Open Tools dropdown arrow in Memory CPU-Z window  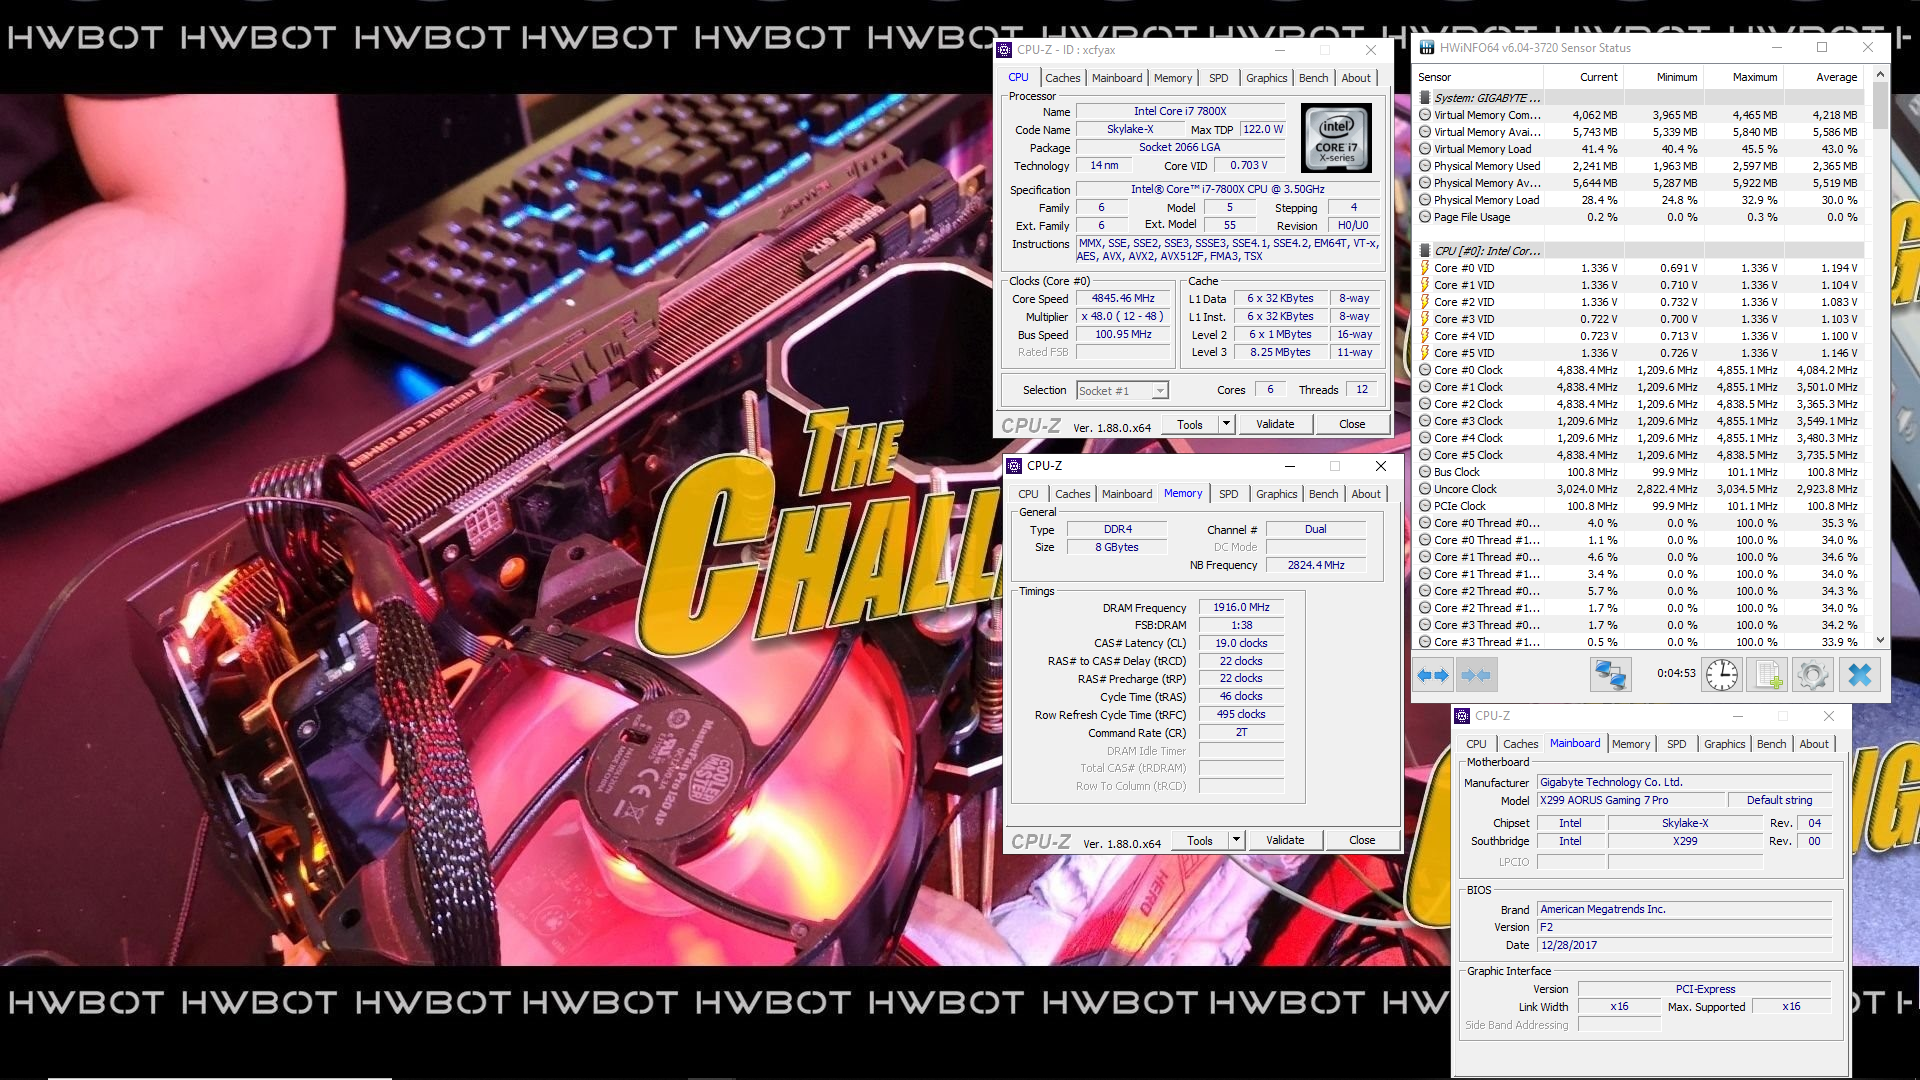(x=1236, y=840)
